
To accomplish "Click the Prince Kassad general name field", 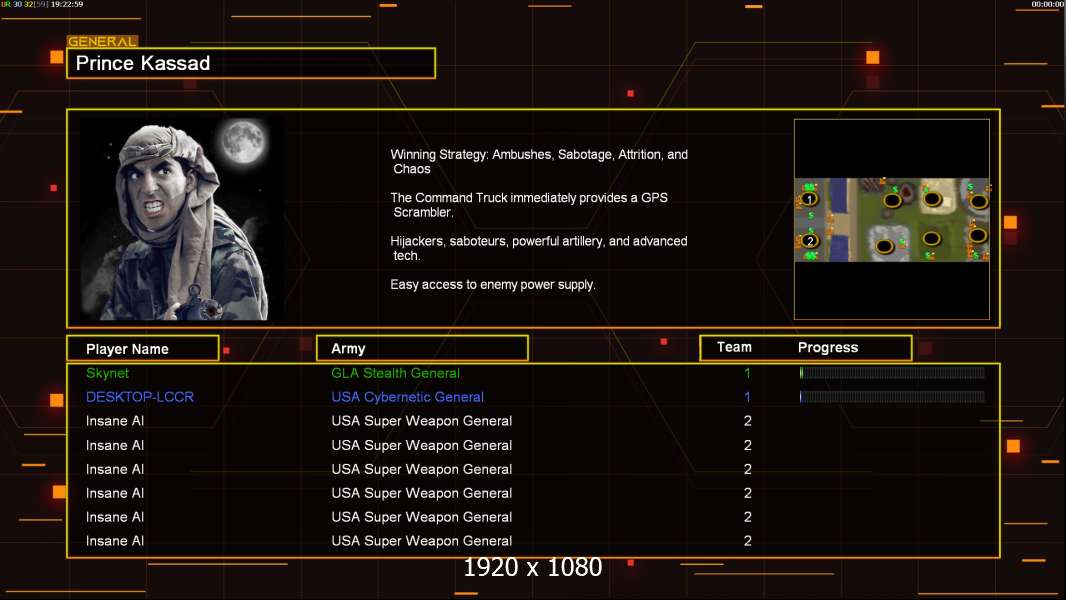I will coord(251,63).
